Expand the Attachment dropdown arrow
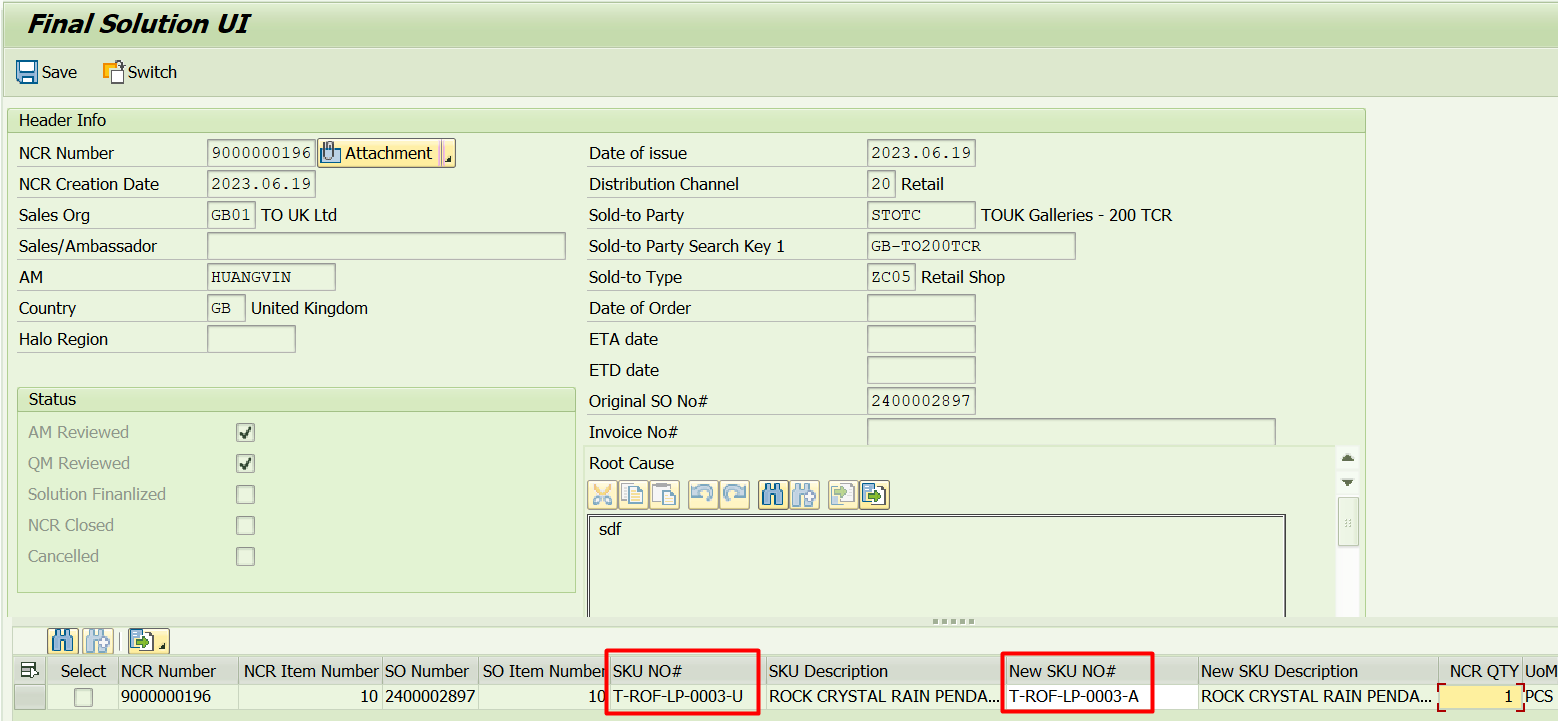Image resolution: width=1558 pixels, height=721 pixels. point(448,155)
